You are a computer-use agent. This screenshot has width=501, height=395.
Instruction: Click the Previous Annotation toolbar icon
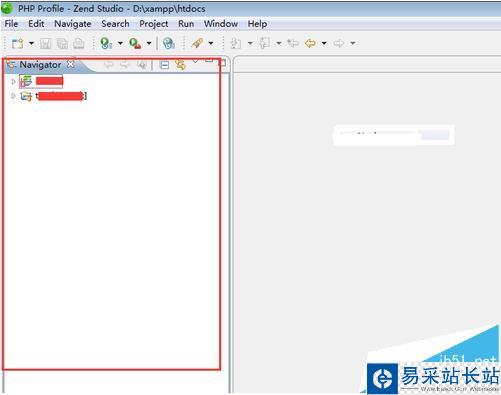tap(265, 43)
